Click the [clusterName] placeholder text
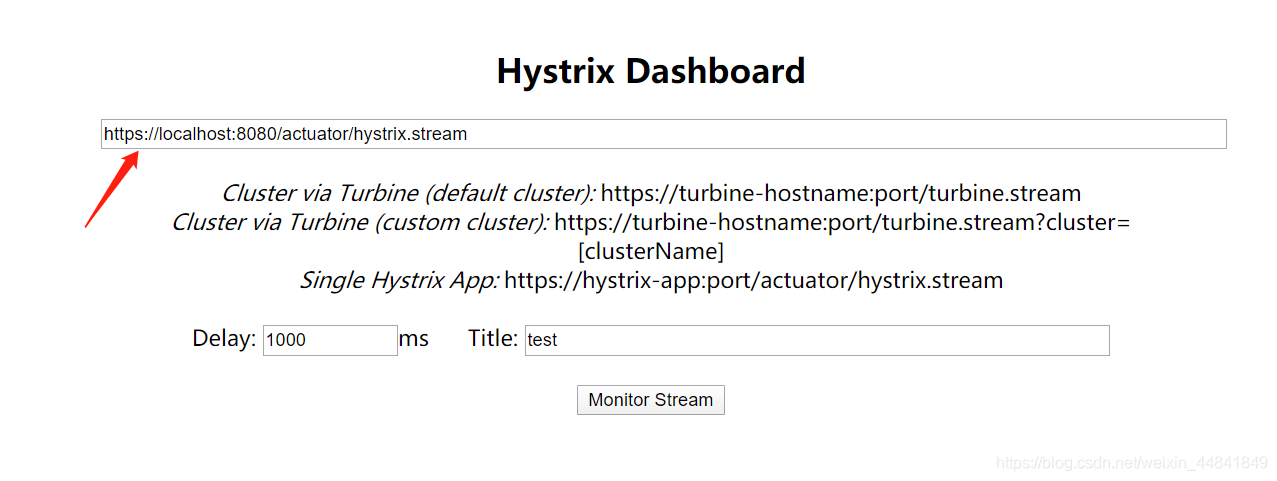This screenshot has height=481, width=1277. 651,251
